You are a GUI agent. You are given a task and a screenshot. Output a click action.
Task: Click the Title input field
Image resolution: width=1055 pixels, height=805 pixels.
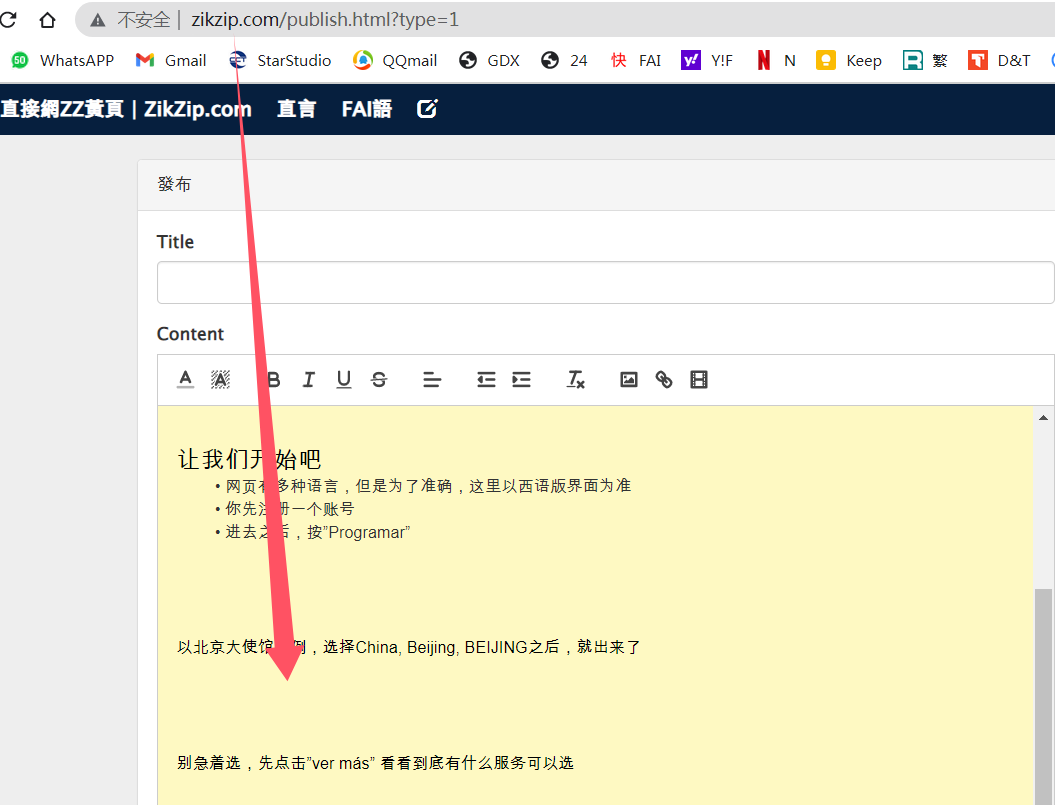pyautogui.click(x=605, y=283)
